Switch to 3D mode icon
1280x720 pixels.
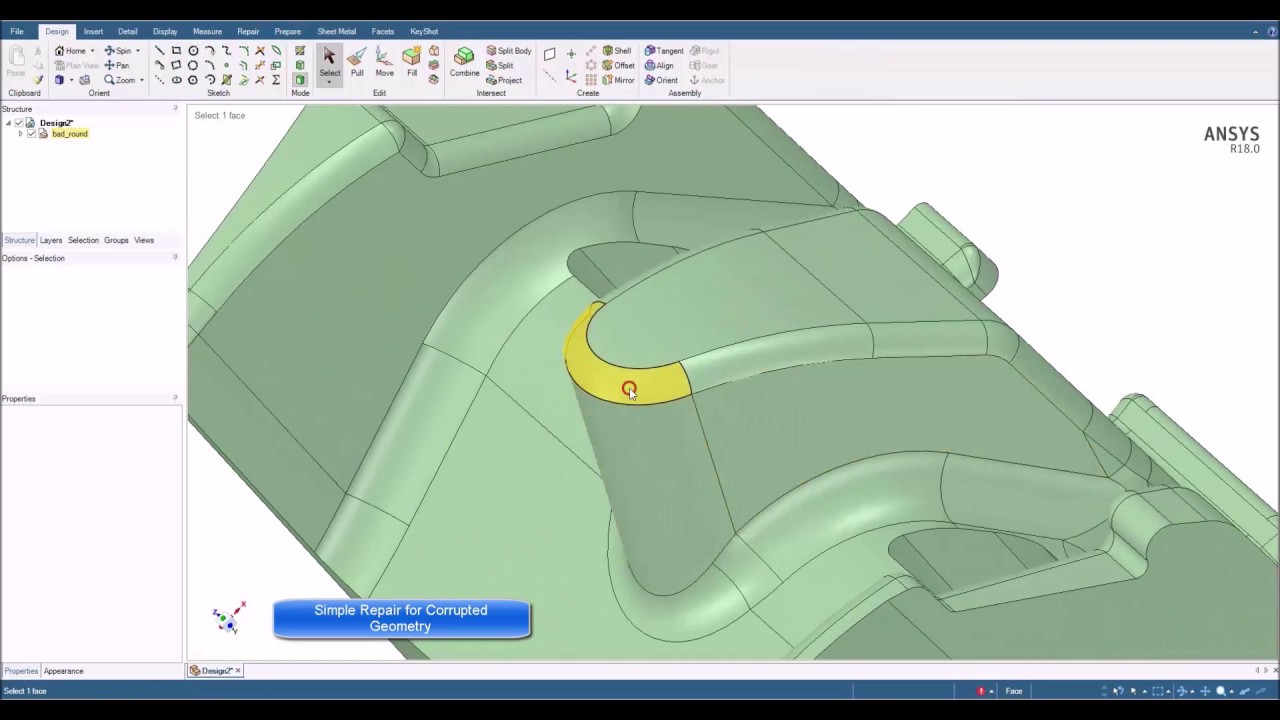tap(300, 80)
